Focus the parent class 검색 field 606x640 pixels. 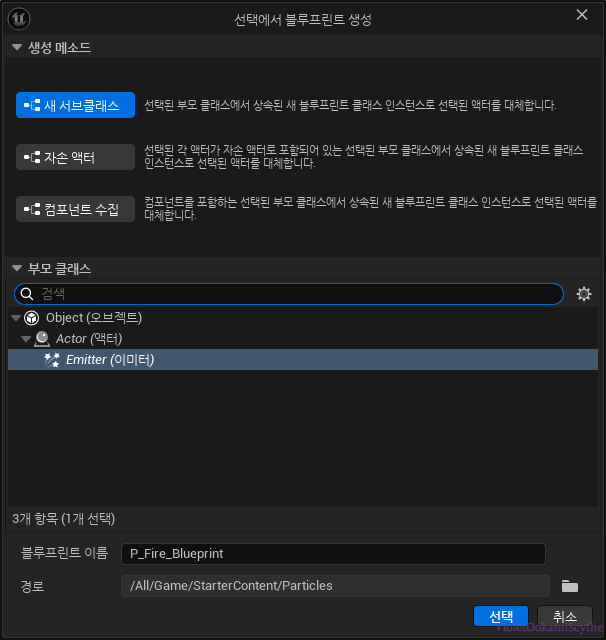[289, 294]
